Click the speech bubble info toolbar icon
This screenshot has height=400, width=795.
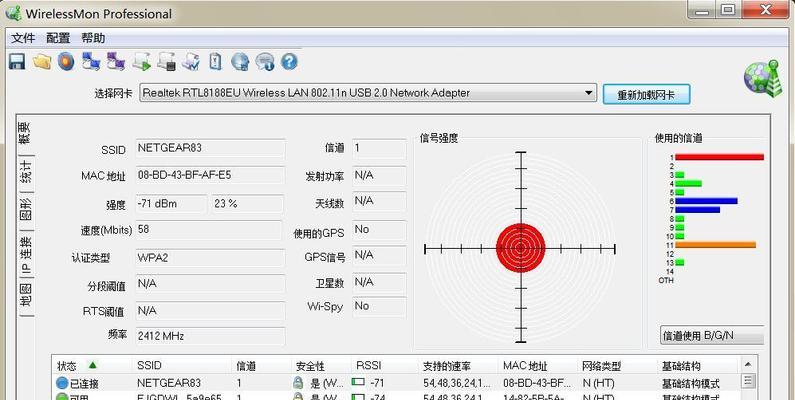click(x=265, y=62)
